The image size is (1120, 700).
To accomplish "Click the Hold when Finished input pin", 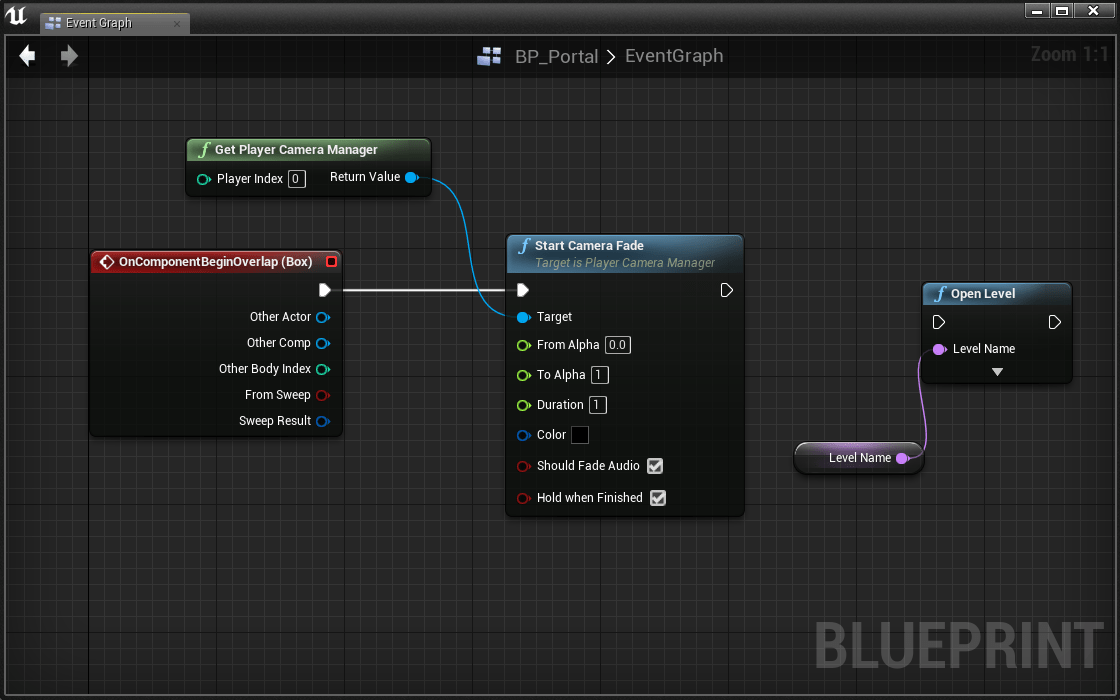I will coord(524,499).
